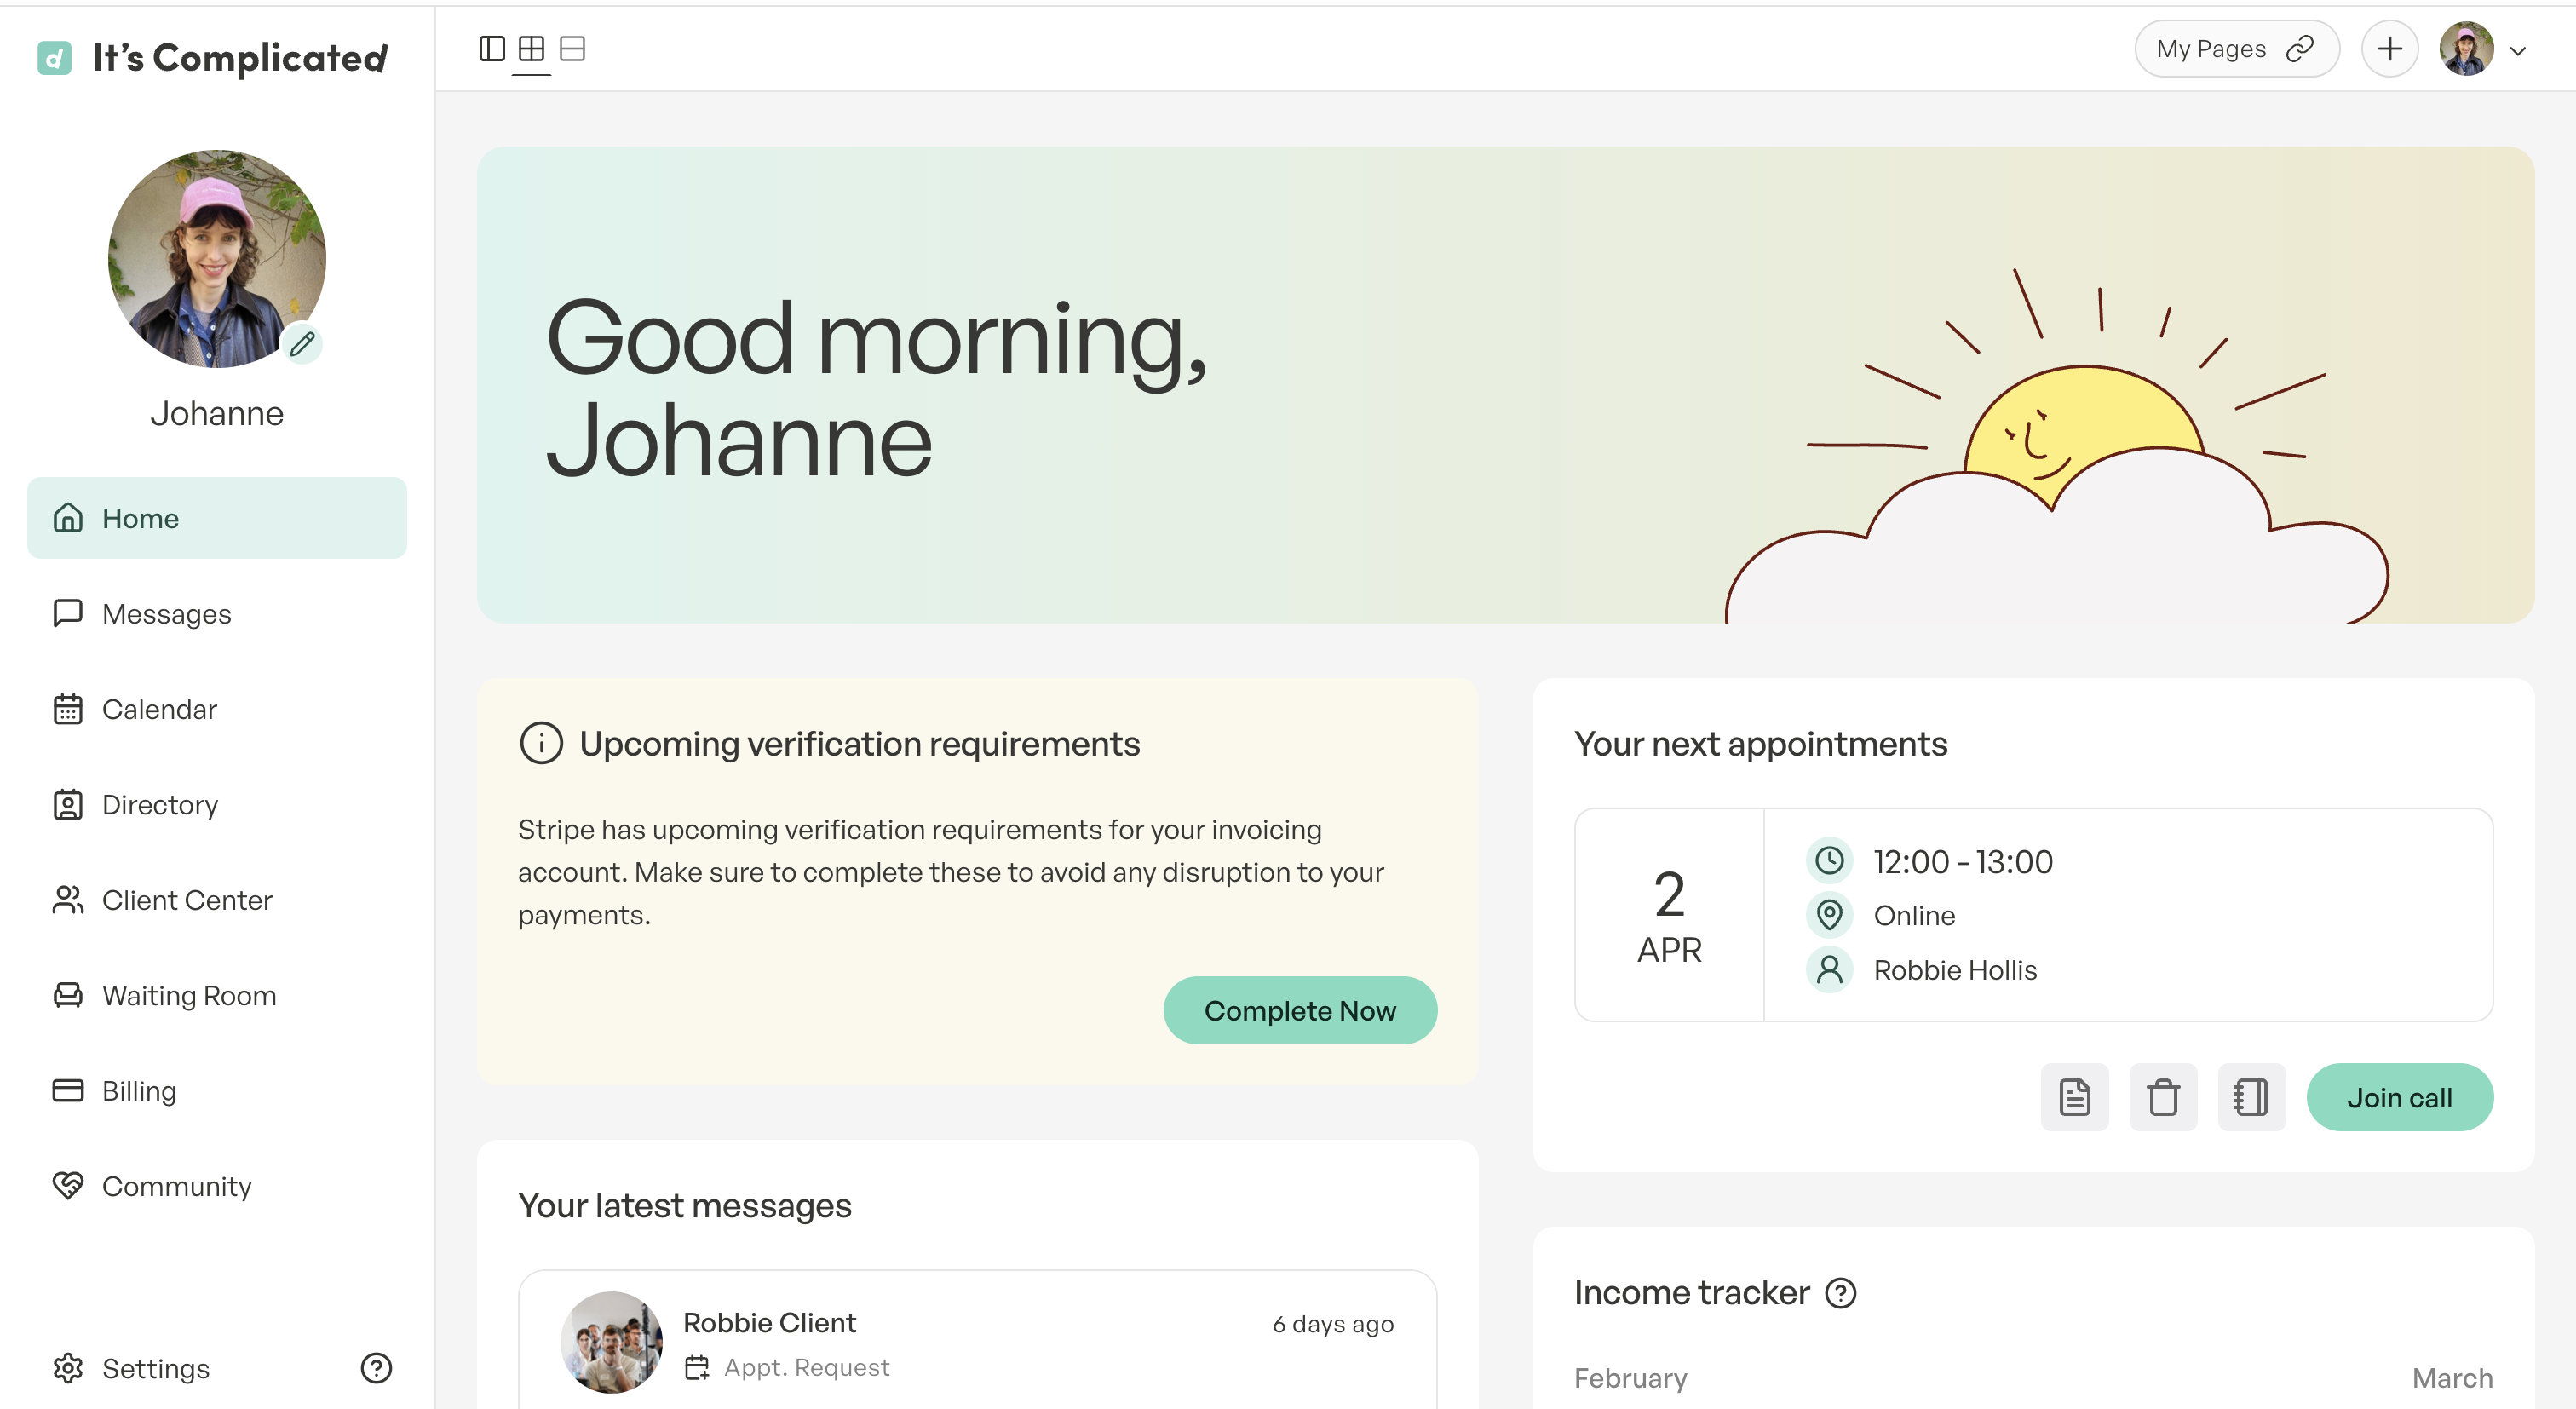Open the notebook icon next to the appointment
Viewport: 2576px width, 1409px height.
point(2252,1097)
